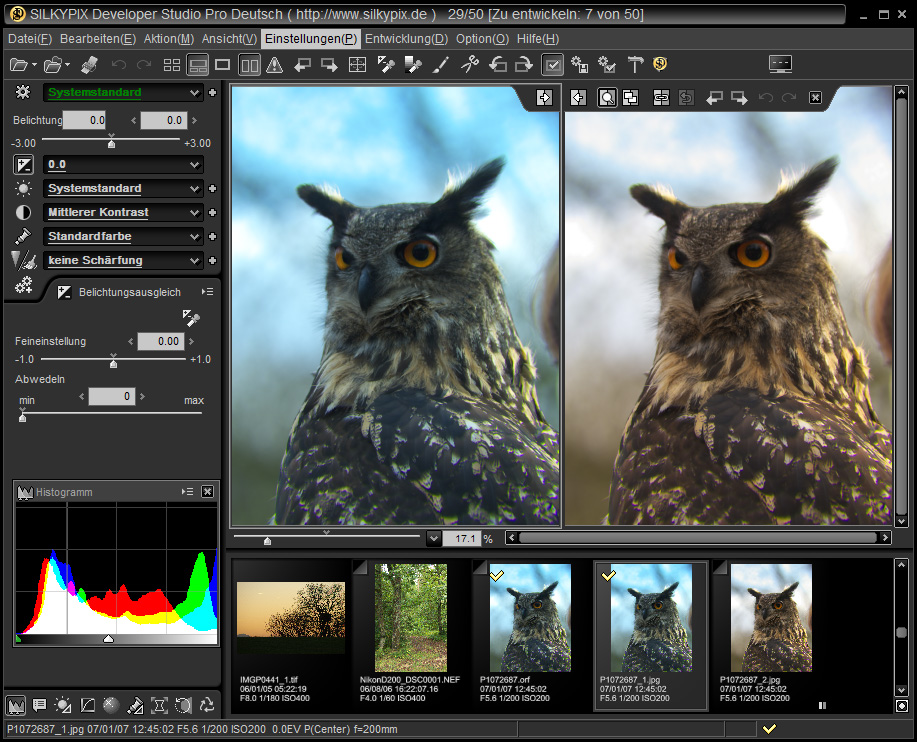Open the Ansicht(V) menu
This screenshot has height=742, width=917.
point(229,39)
